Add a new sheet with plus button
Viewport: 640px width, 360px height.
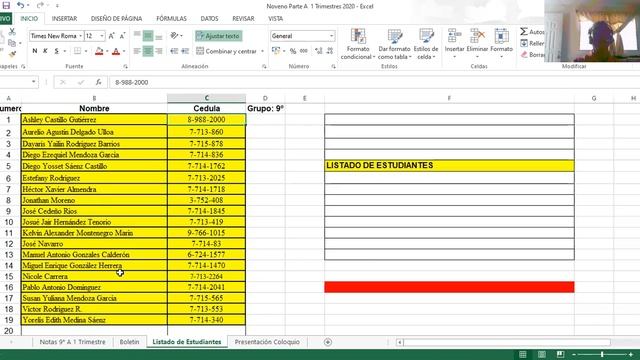pyautogui.click(x=328, y=342)
